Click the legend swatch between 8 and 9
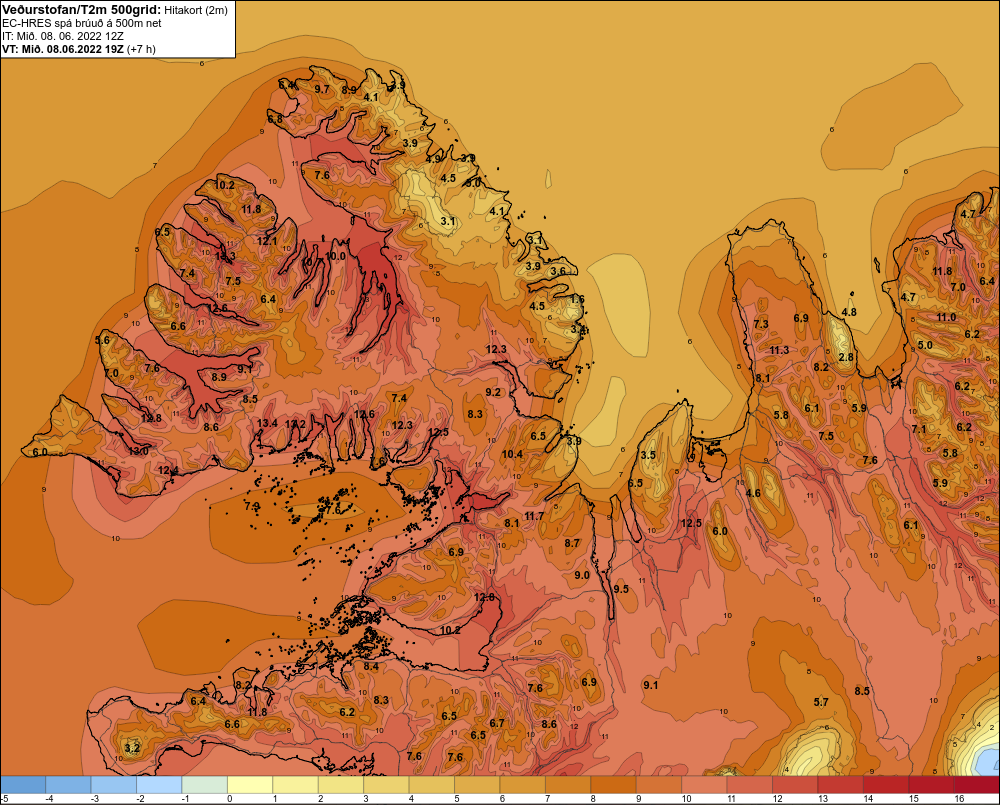The image size is (1000, 805). pos(614,784)
